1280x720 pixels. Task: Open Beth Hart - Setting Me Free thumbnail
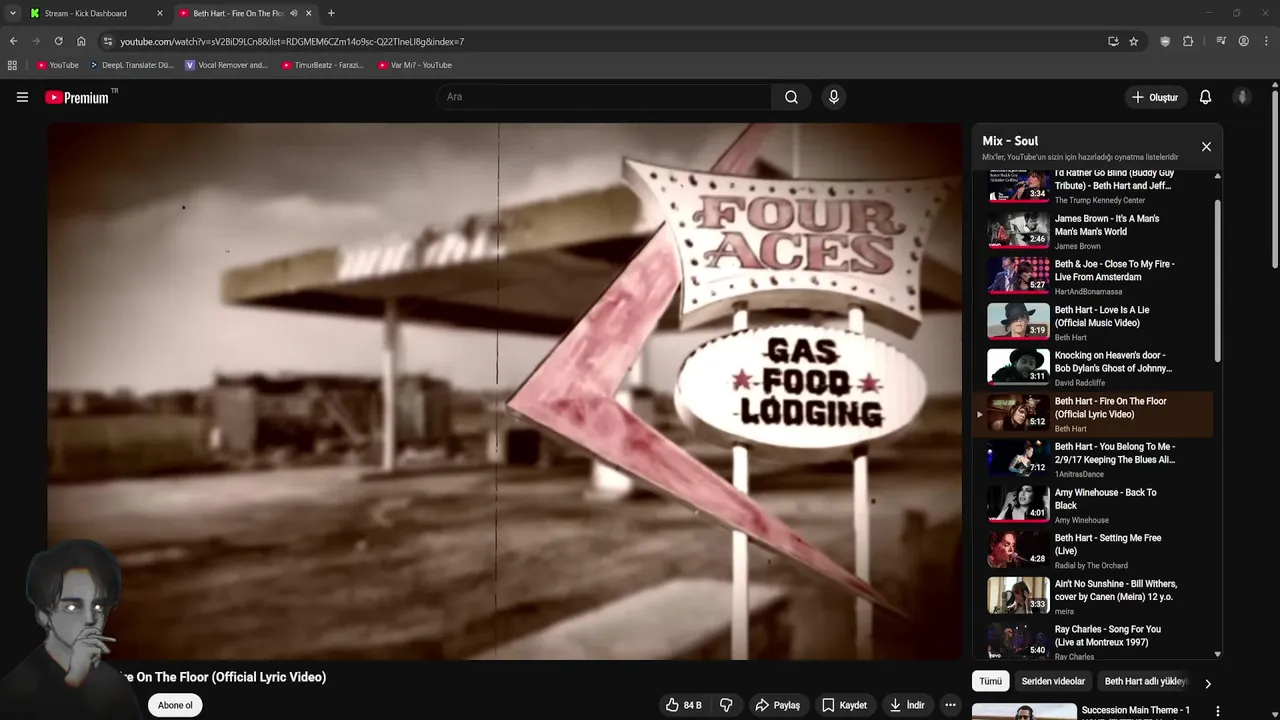(1018, 550)
